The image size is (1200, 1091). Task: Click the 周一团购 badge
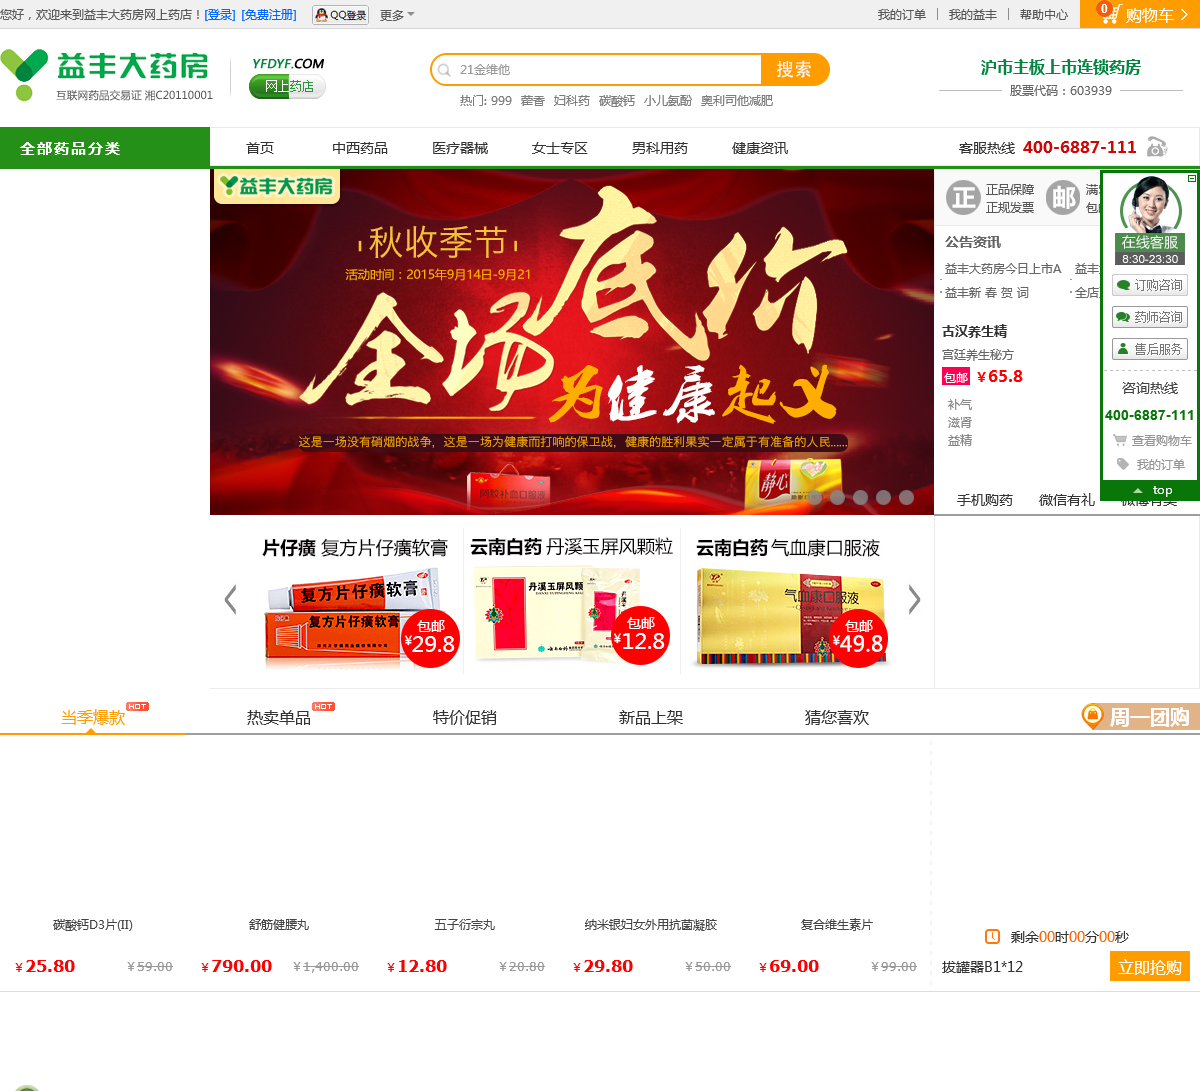pos(1140,716)
